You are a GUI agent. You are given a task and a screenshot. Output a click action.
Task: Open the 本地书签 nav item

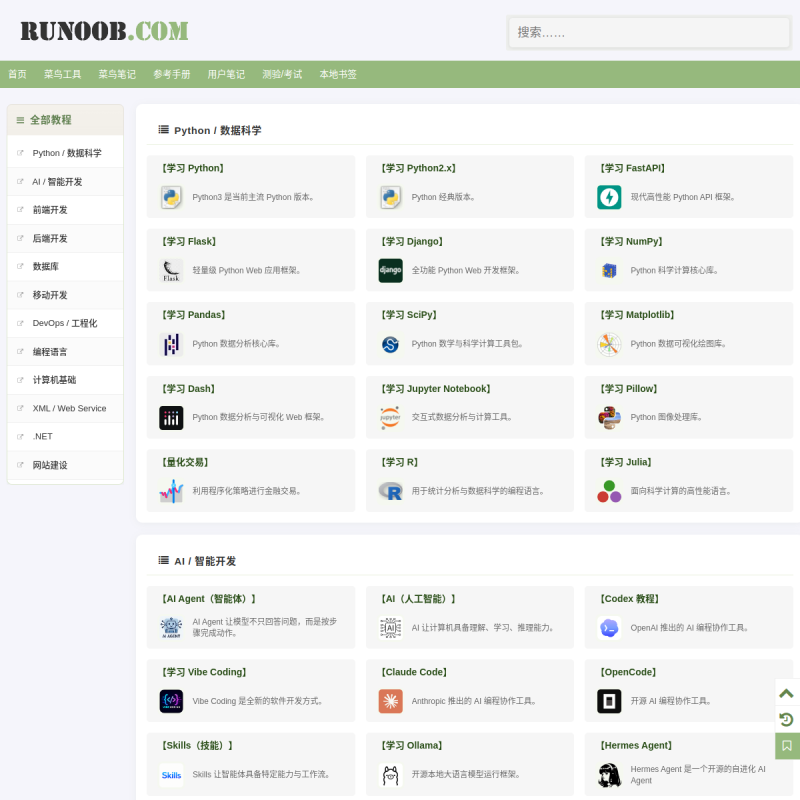click(x=338, y=74)
